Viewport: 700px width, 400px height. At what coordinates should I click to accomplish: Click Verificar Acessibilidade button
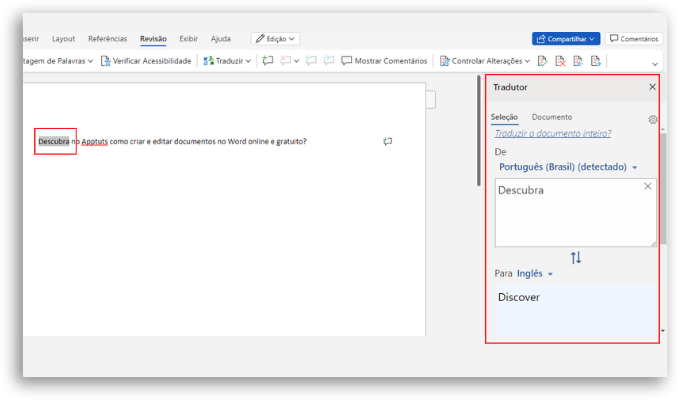click(146, 61)
